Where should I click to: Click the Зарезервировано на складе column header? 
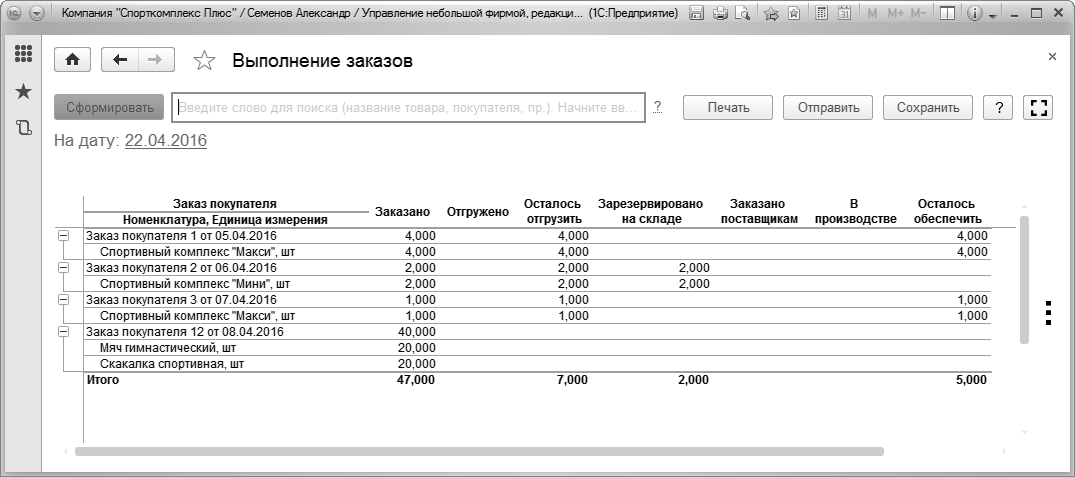click(x=651, y=212)
